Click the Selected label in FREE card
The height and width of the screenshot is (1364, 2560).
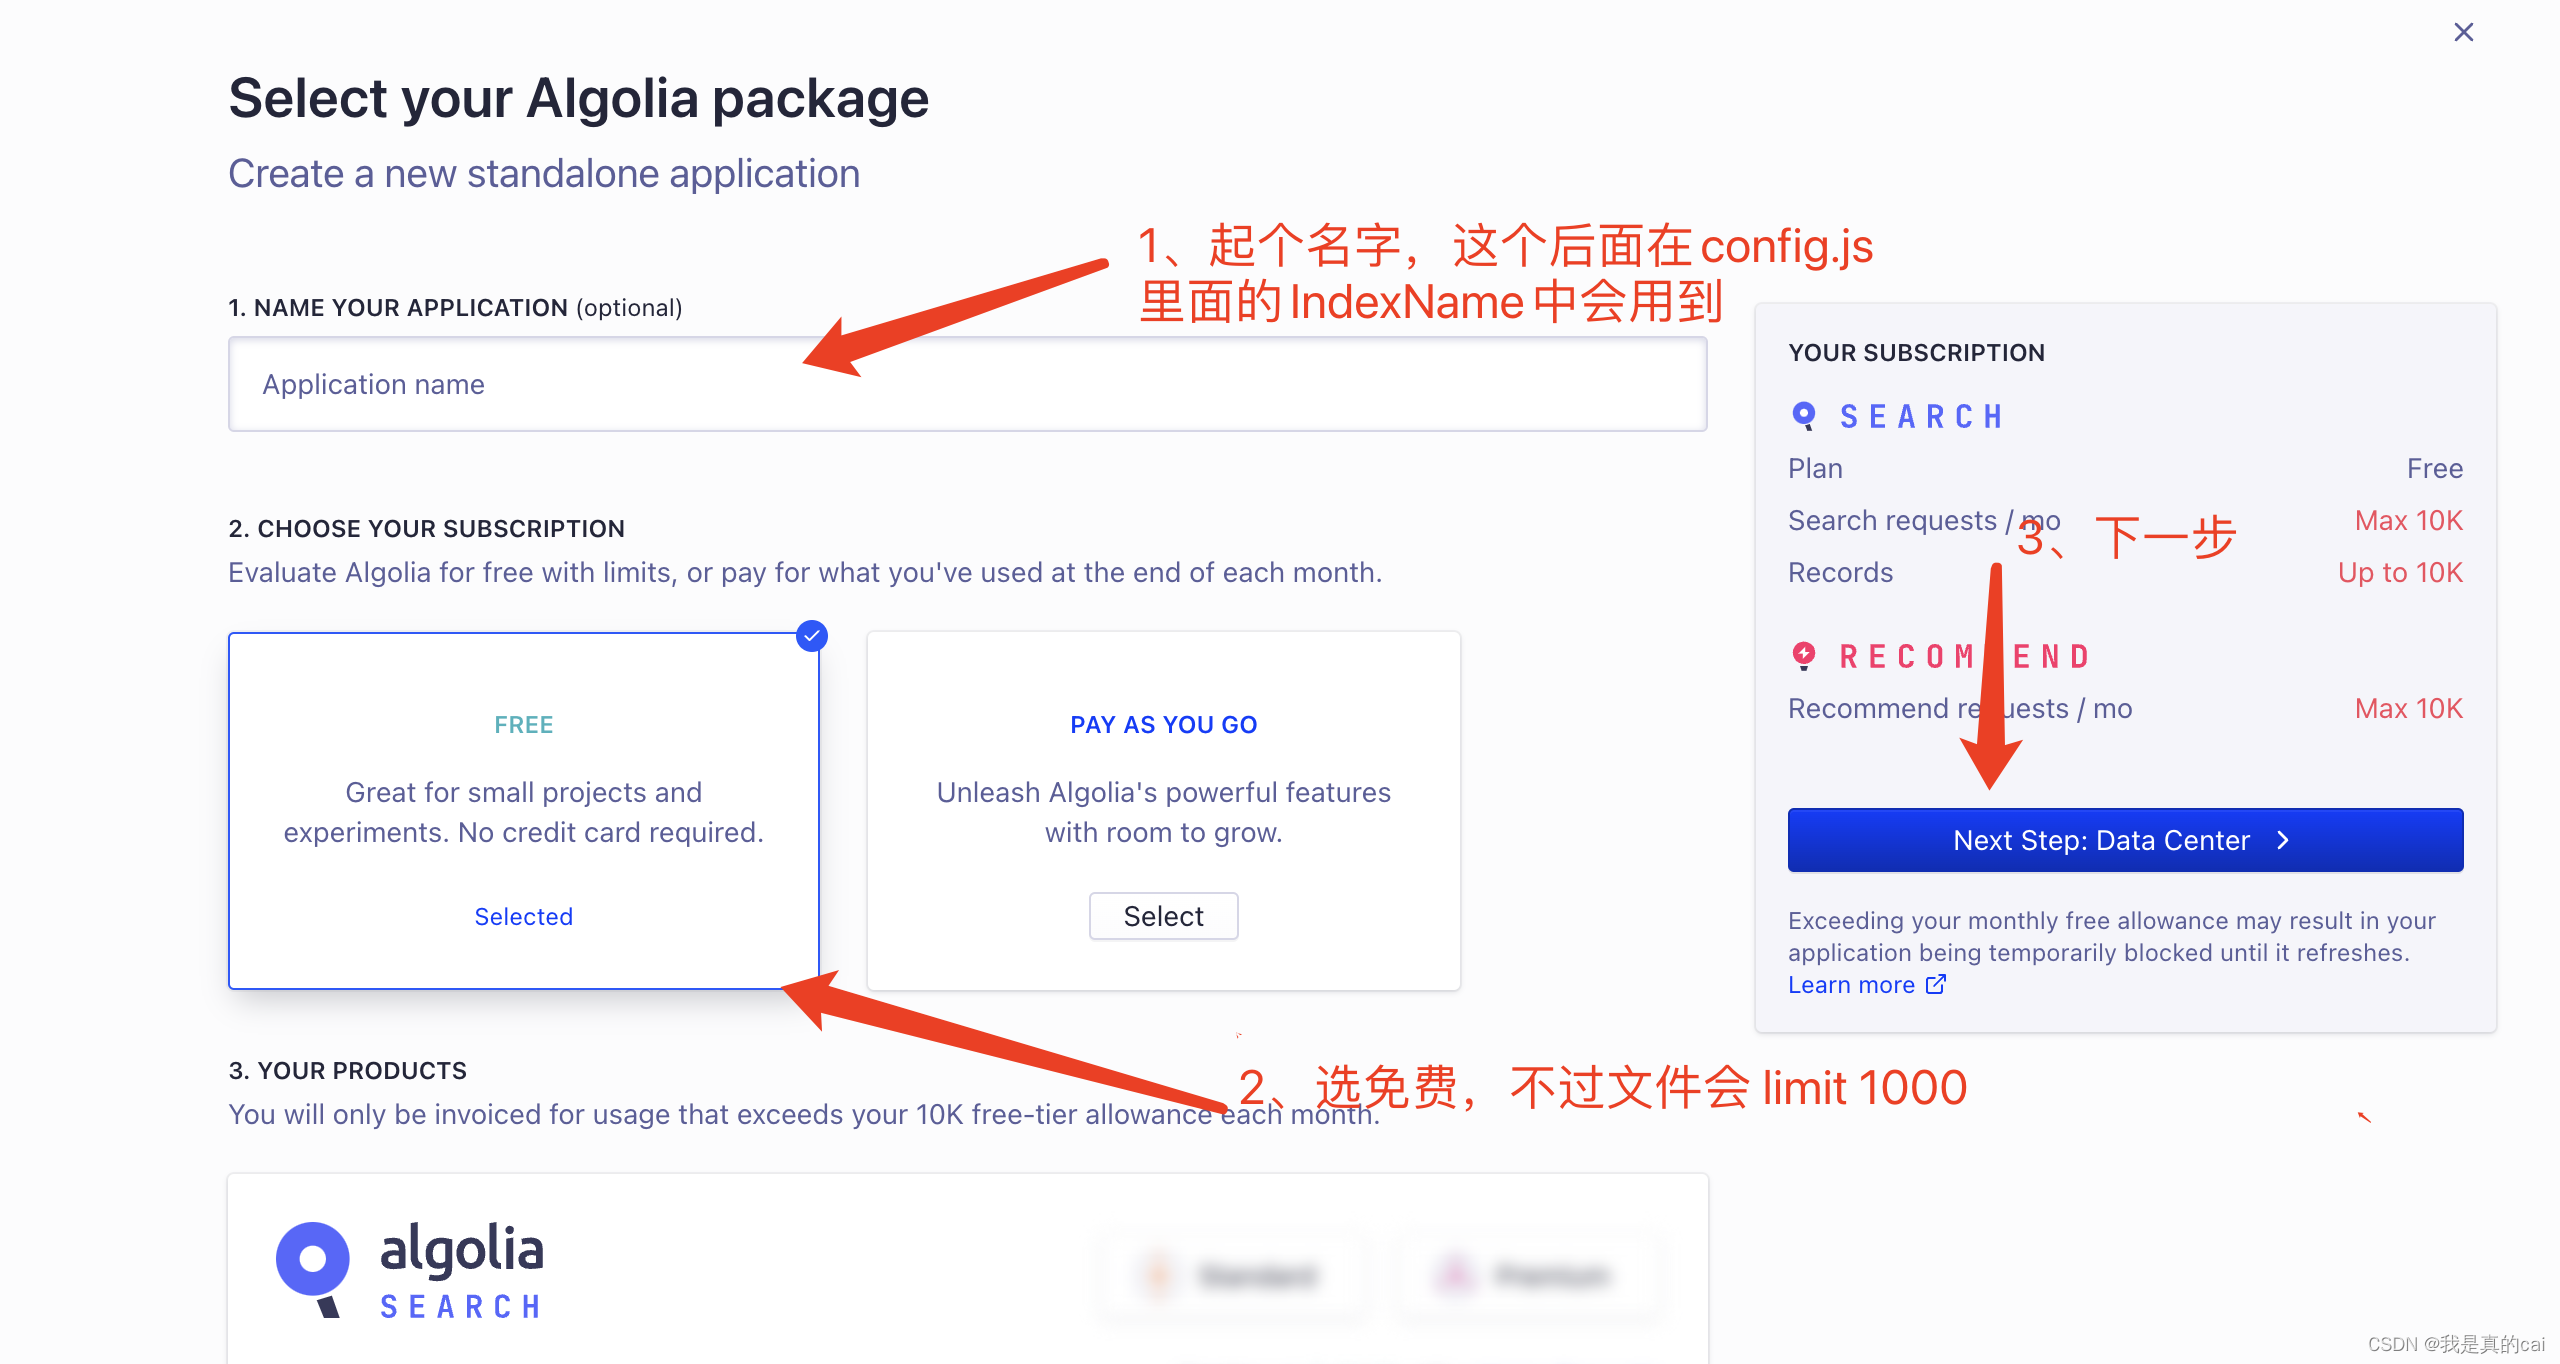524,916
